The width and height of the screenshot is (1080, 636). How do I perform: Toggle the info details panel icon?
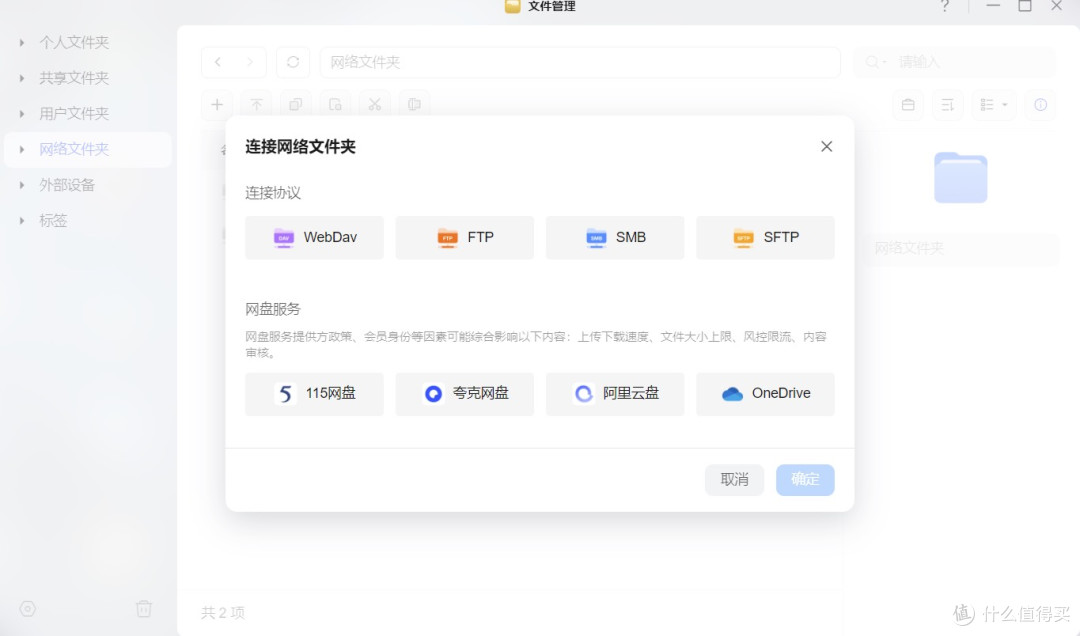[1041, 105]
